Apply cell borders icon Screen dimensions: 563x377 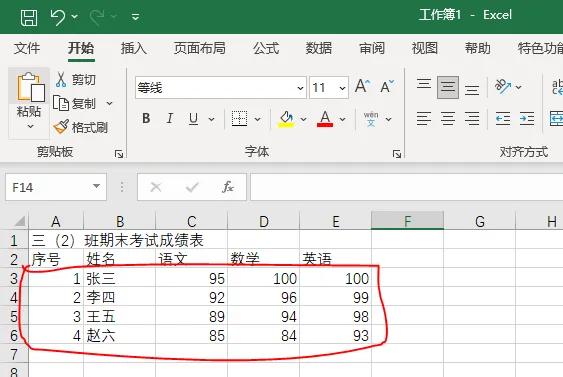[239, 118]
